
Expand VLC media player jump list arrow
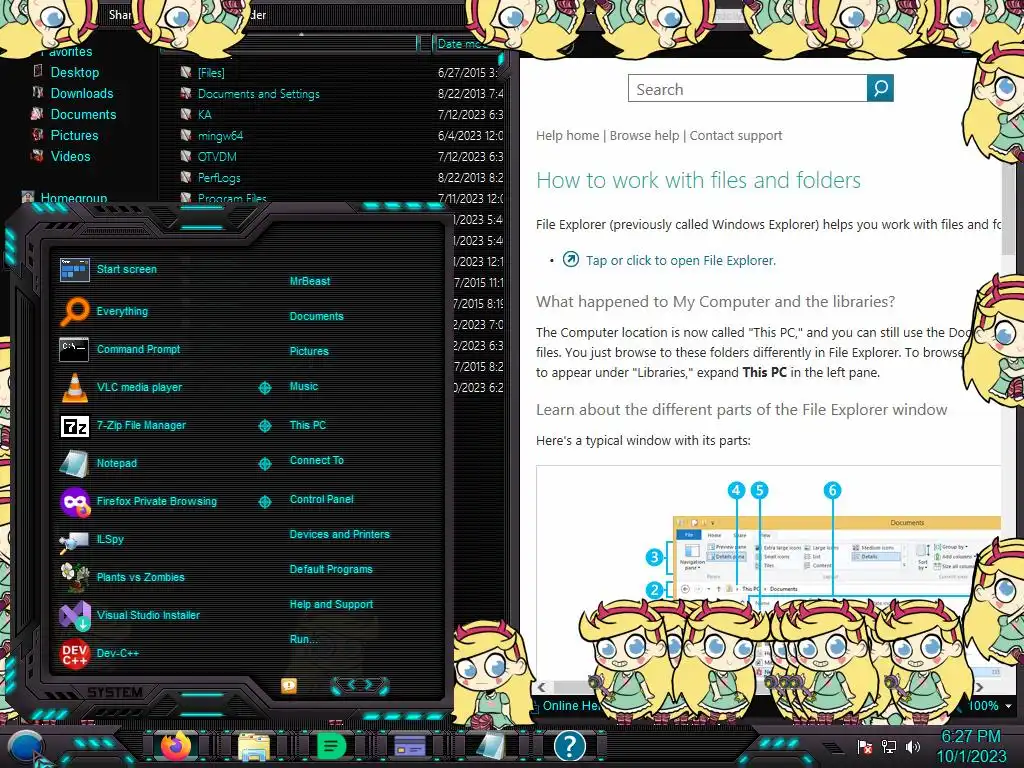tap(264, 388)
